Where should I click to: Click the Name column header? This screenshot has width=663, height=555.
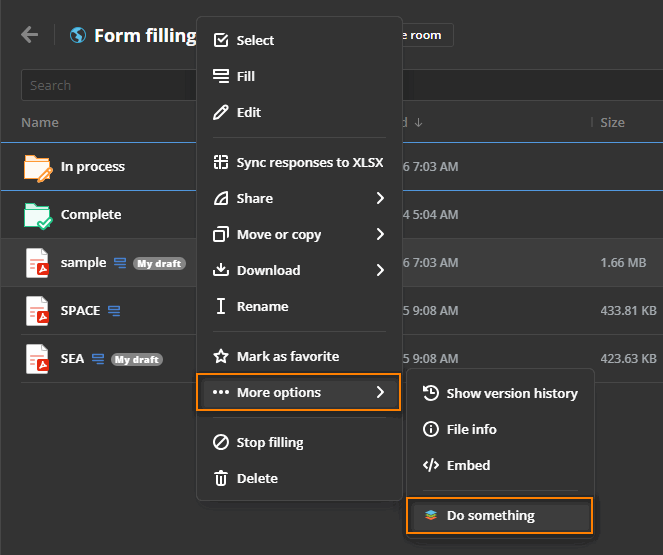40,123
